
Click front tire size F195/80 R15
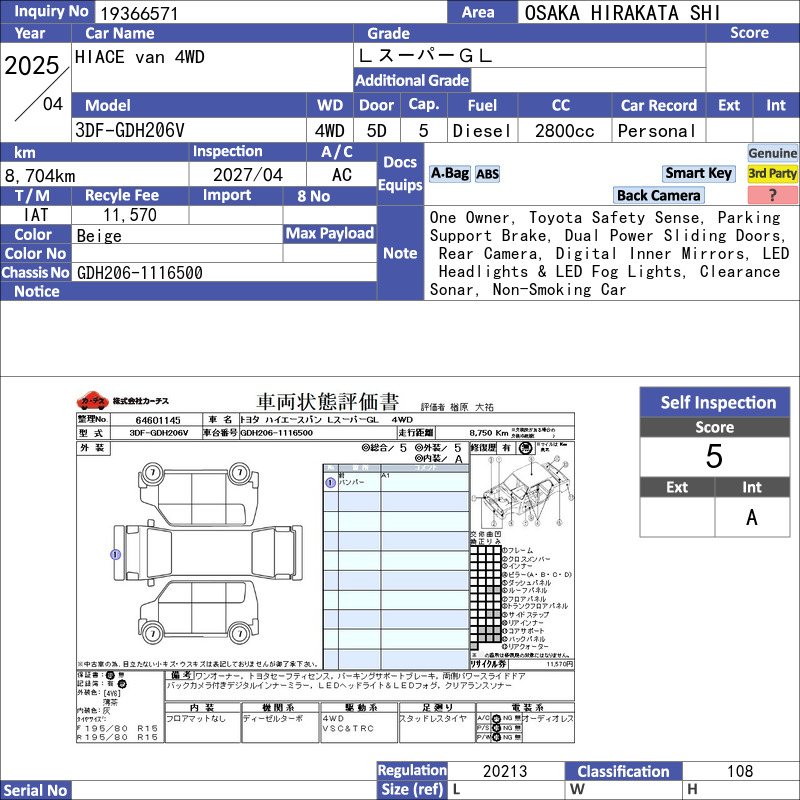pyautogui.click(x=117, y=729)
